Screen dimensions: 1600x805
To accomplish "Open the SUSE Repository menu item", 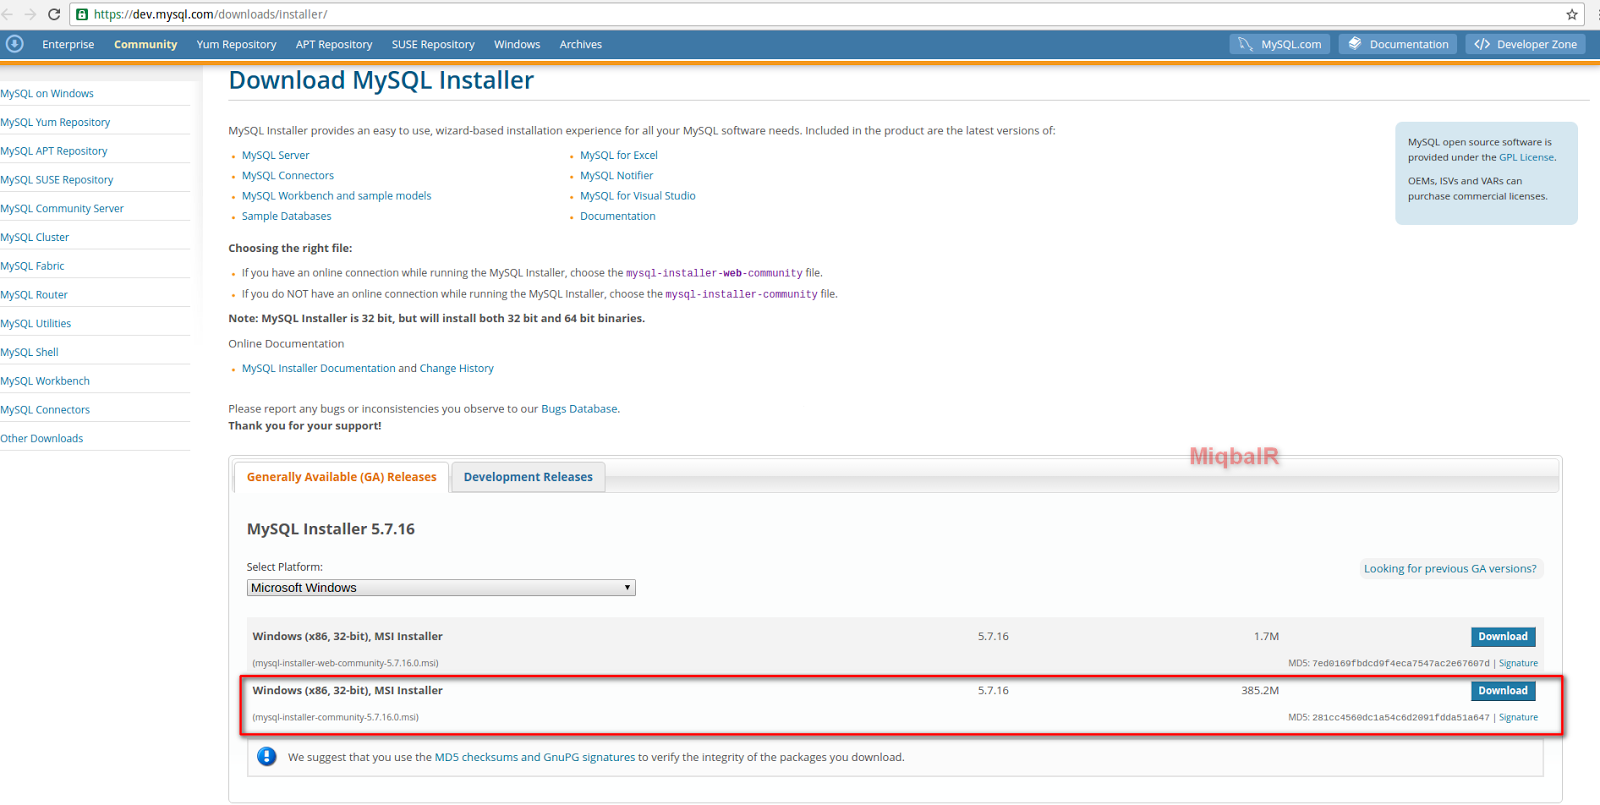I will [x=433, y=44].
